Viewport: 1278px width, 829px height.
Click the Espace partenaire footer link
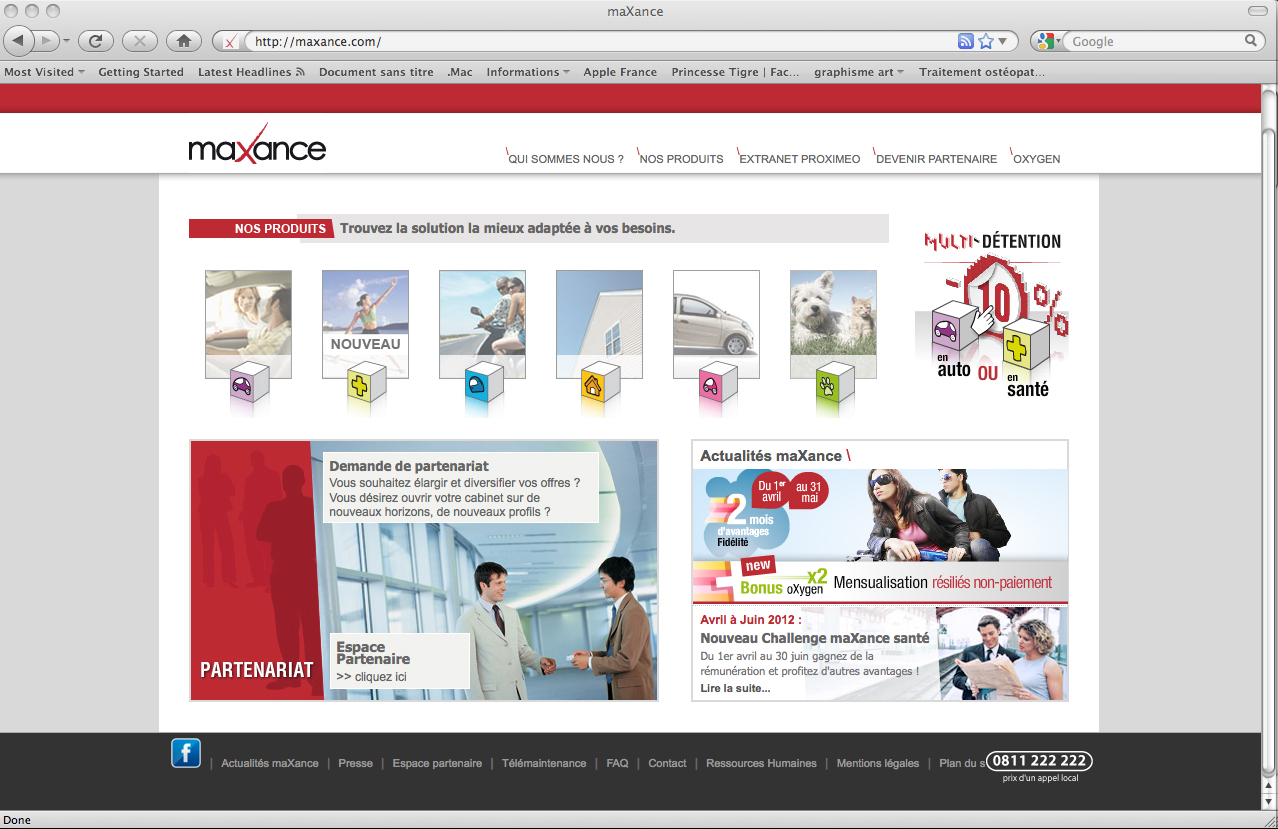(x=437, y=763)
